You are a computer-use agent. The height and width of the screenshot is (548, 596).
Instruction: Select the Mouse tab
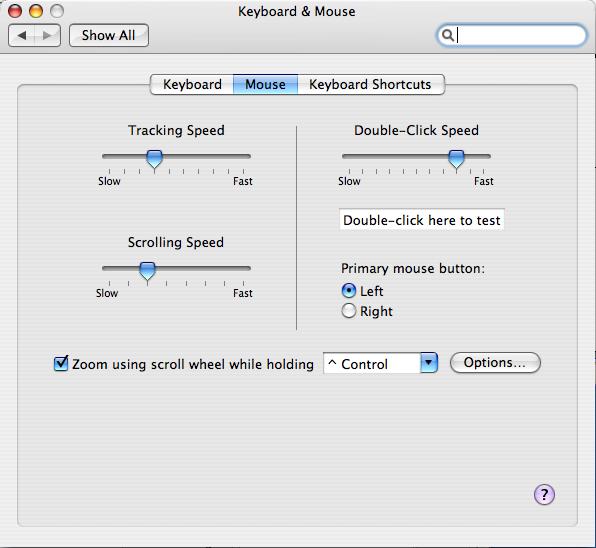265,84
